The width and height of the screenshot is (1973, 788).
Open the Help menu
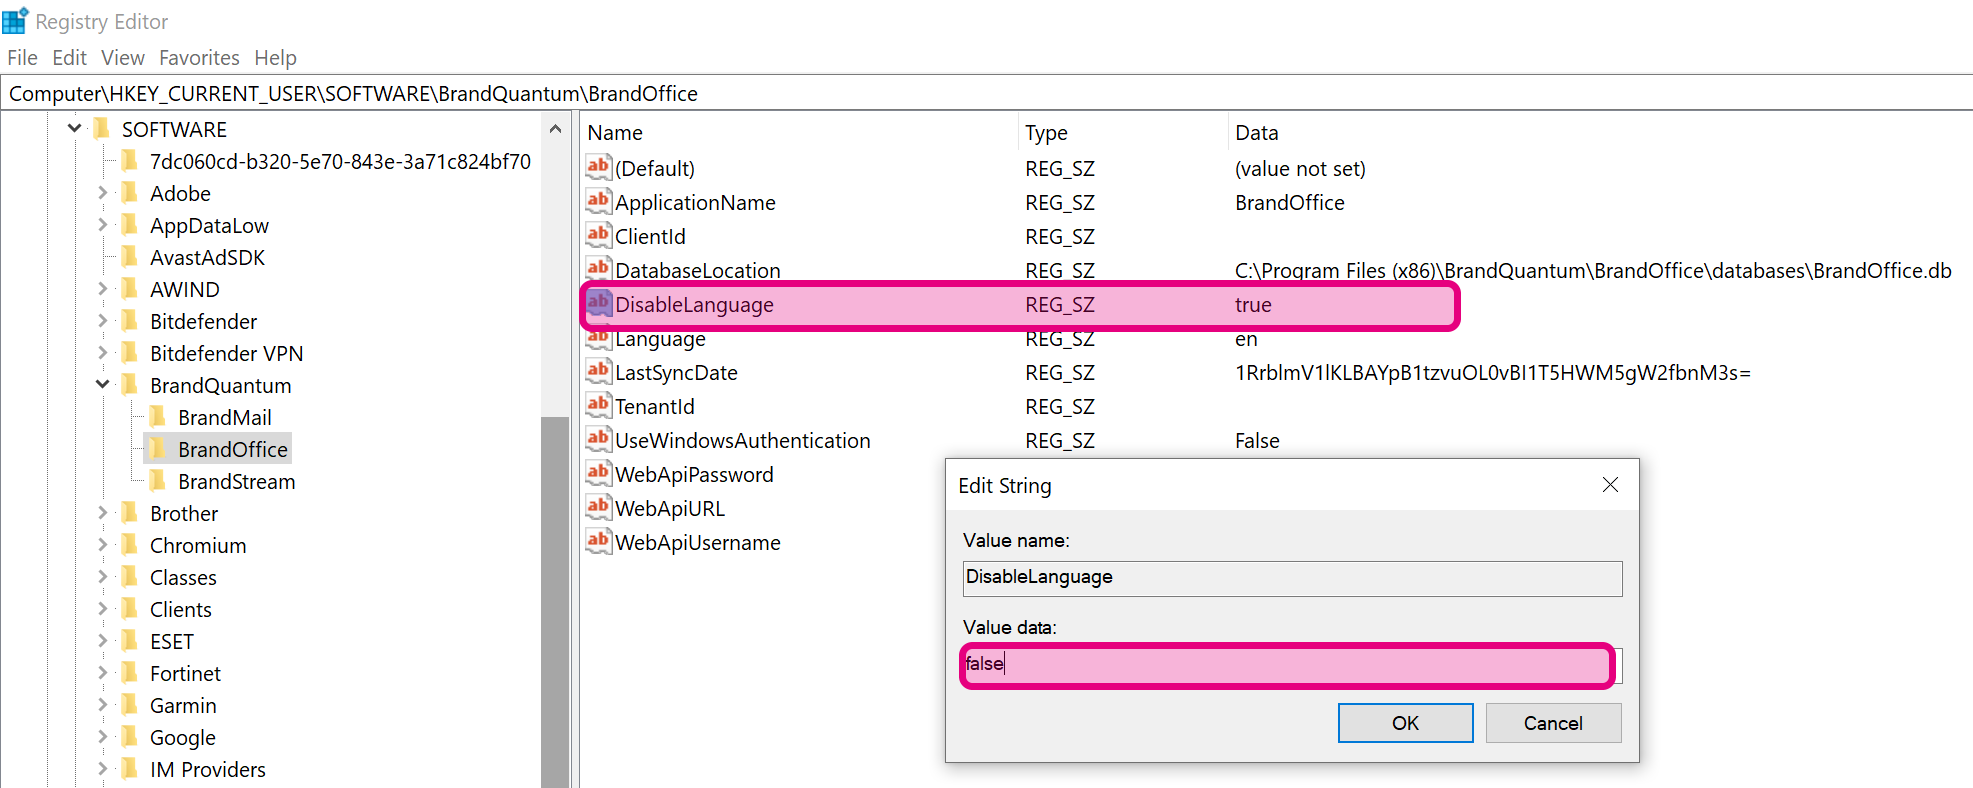coord(275,58)
